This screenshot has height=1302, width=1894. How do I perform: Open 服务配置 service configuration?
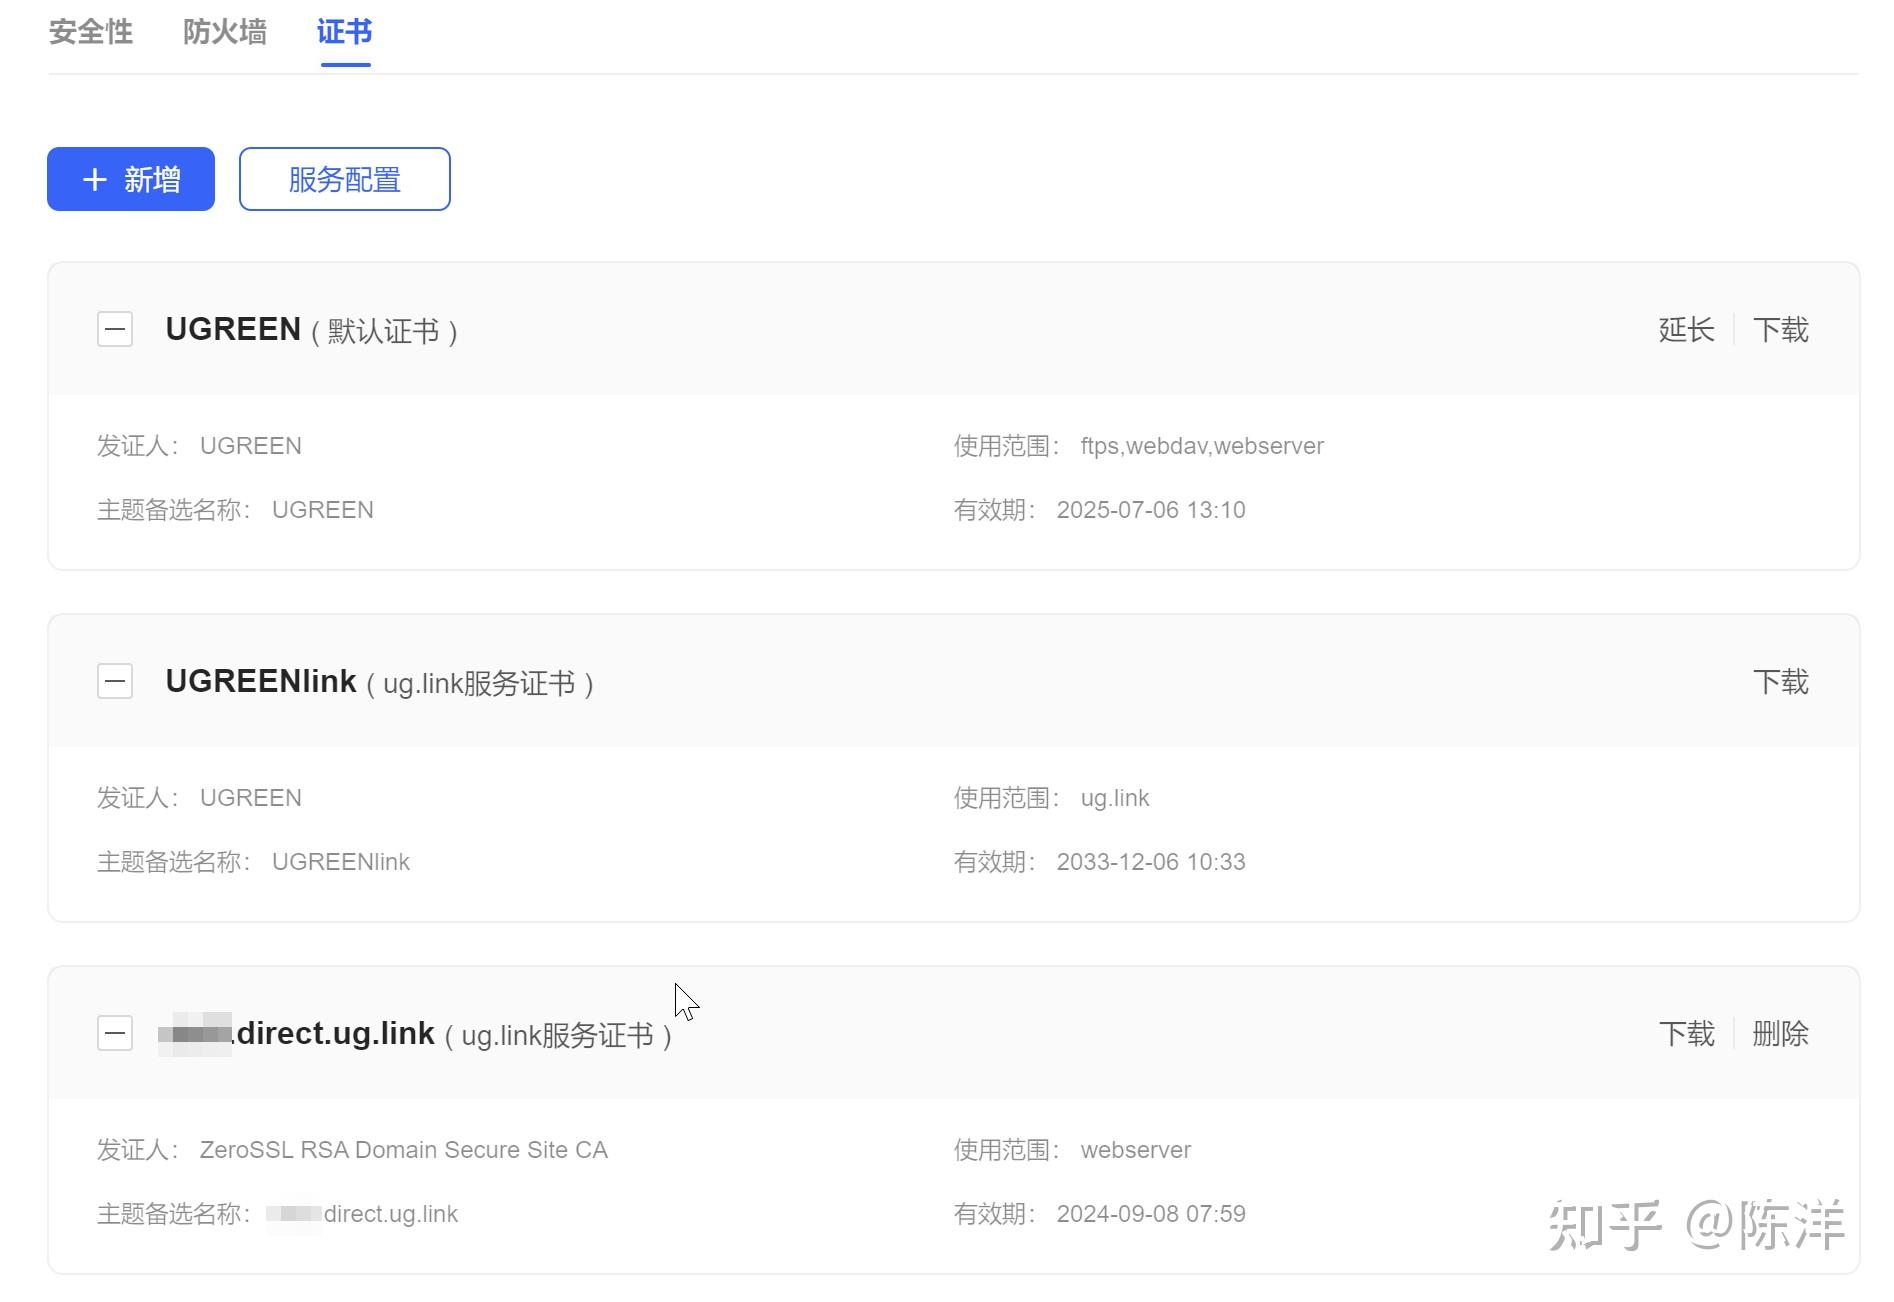coord(345,179)
